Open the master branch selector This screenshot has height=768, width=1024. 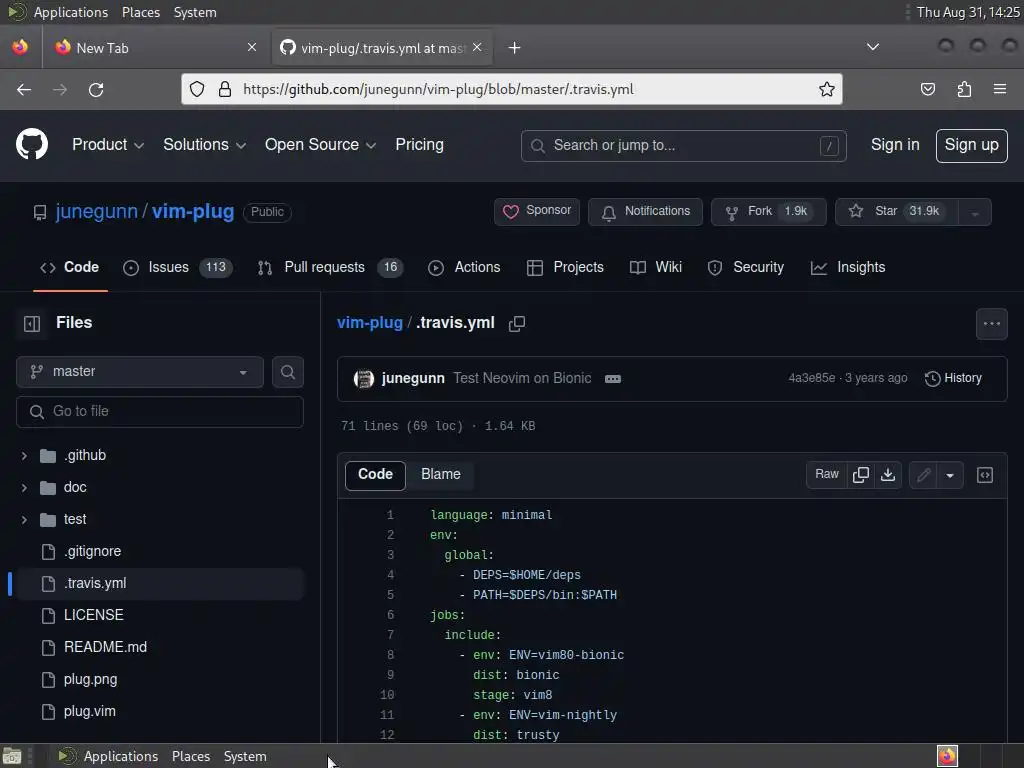tap(140, 372)
